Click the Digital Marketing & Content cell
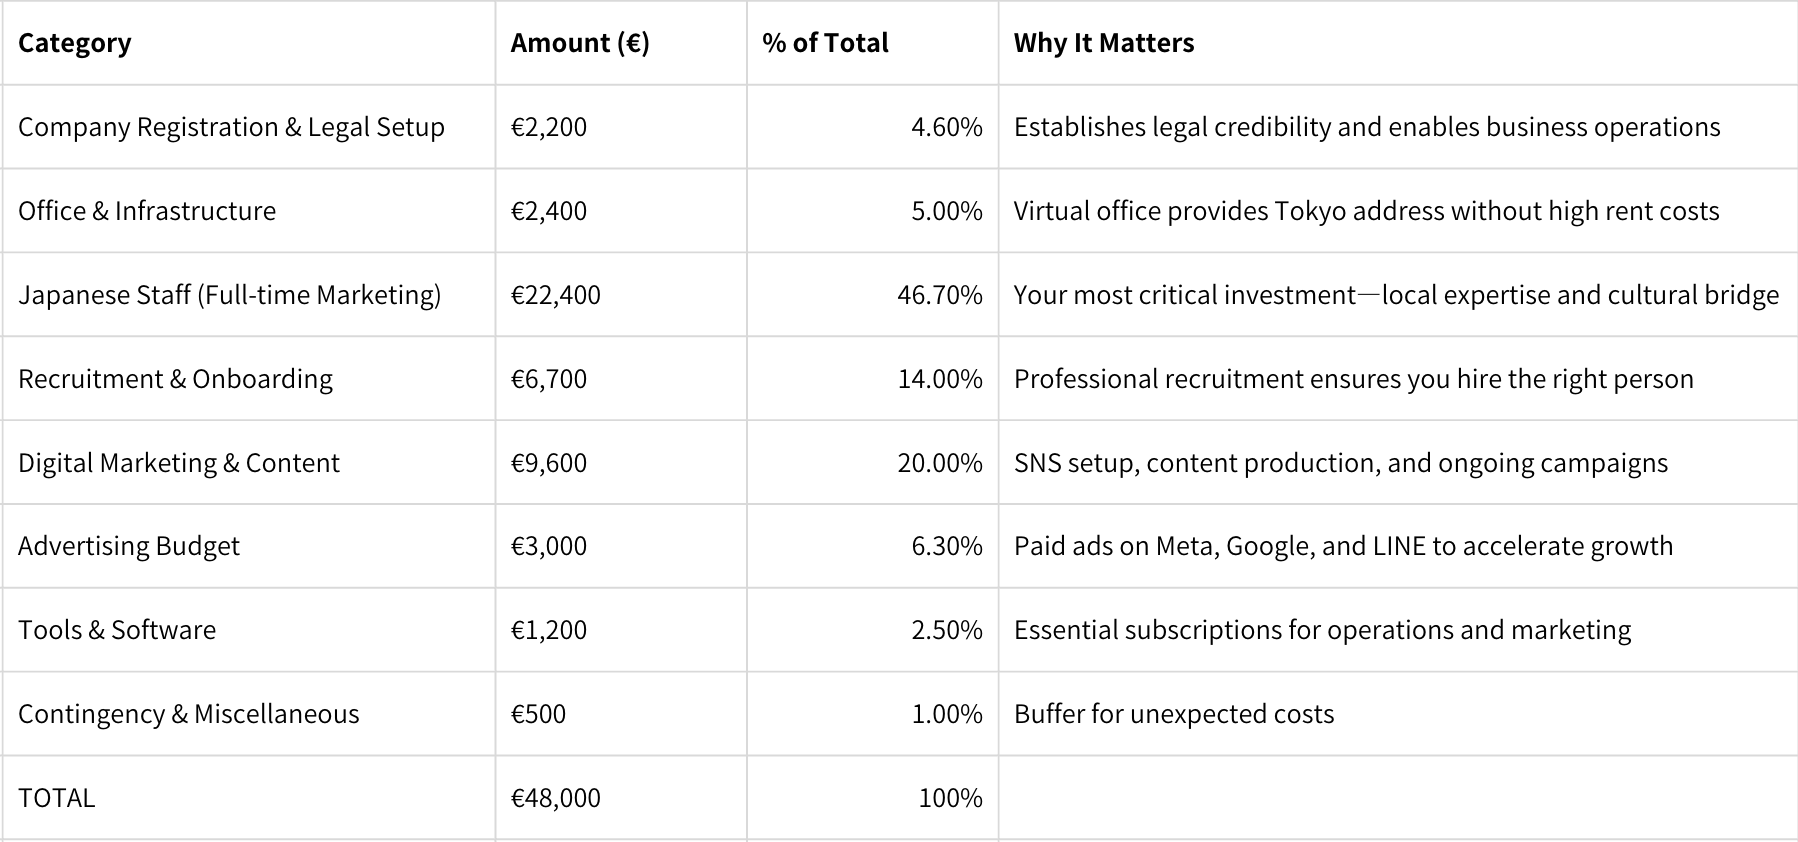The image size is (1798, 842). (248, 463)
